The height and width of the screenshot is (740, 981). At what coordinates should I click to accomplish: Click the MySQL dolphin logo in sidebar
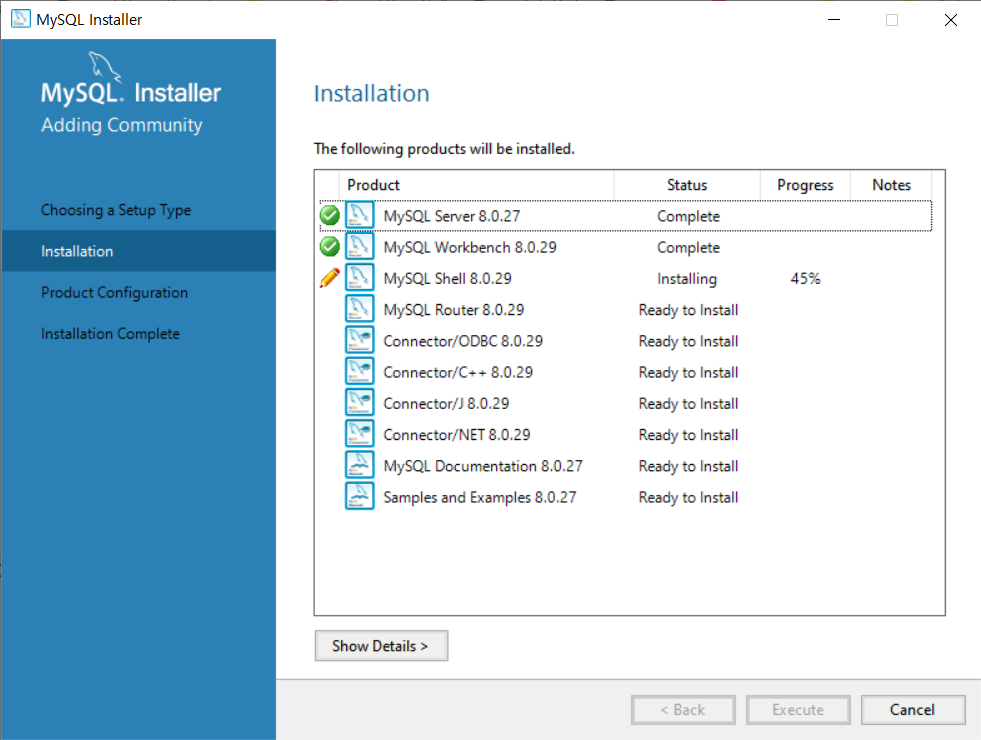coord(104,66)
